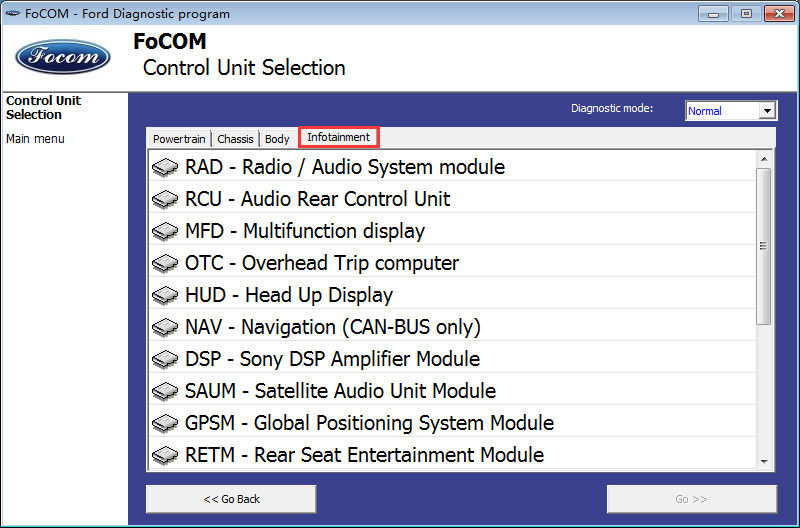Click the Normal diagnostic mode combo box
Image resolution: width=800 pixels, height=528 pixels.
(x=731, y=111)
